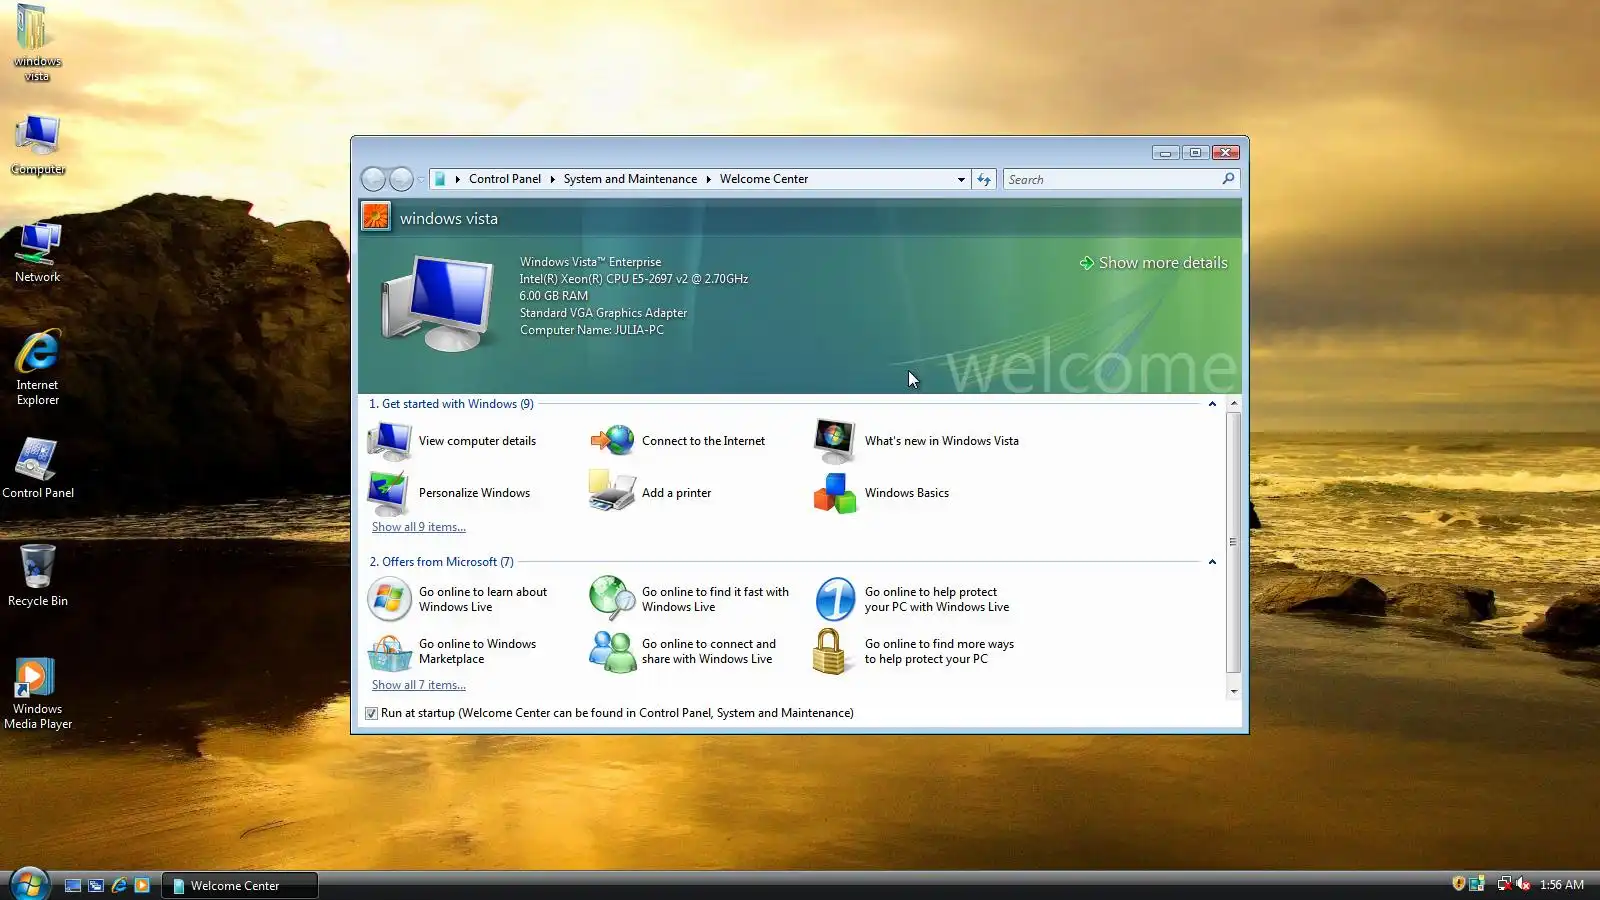Go to Control Panel breadcrumb
Viewport: 1600px width, 900px height.
(505, 179)
